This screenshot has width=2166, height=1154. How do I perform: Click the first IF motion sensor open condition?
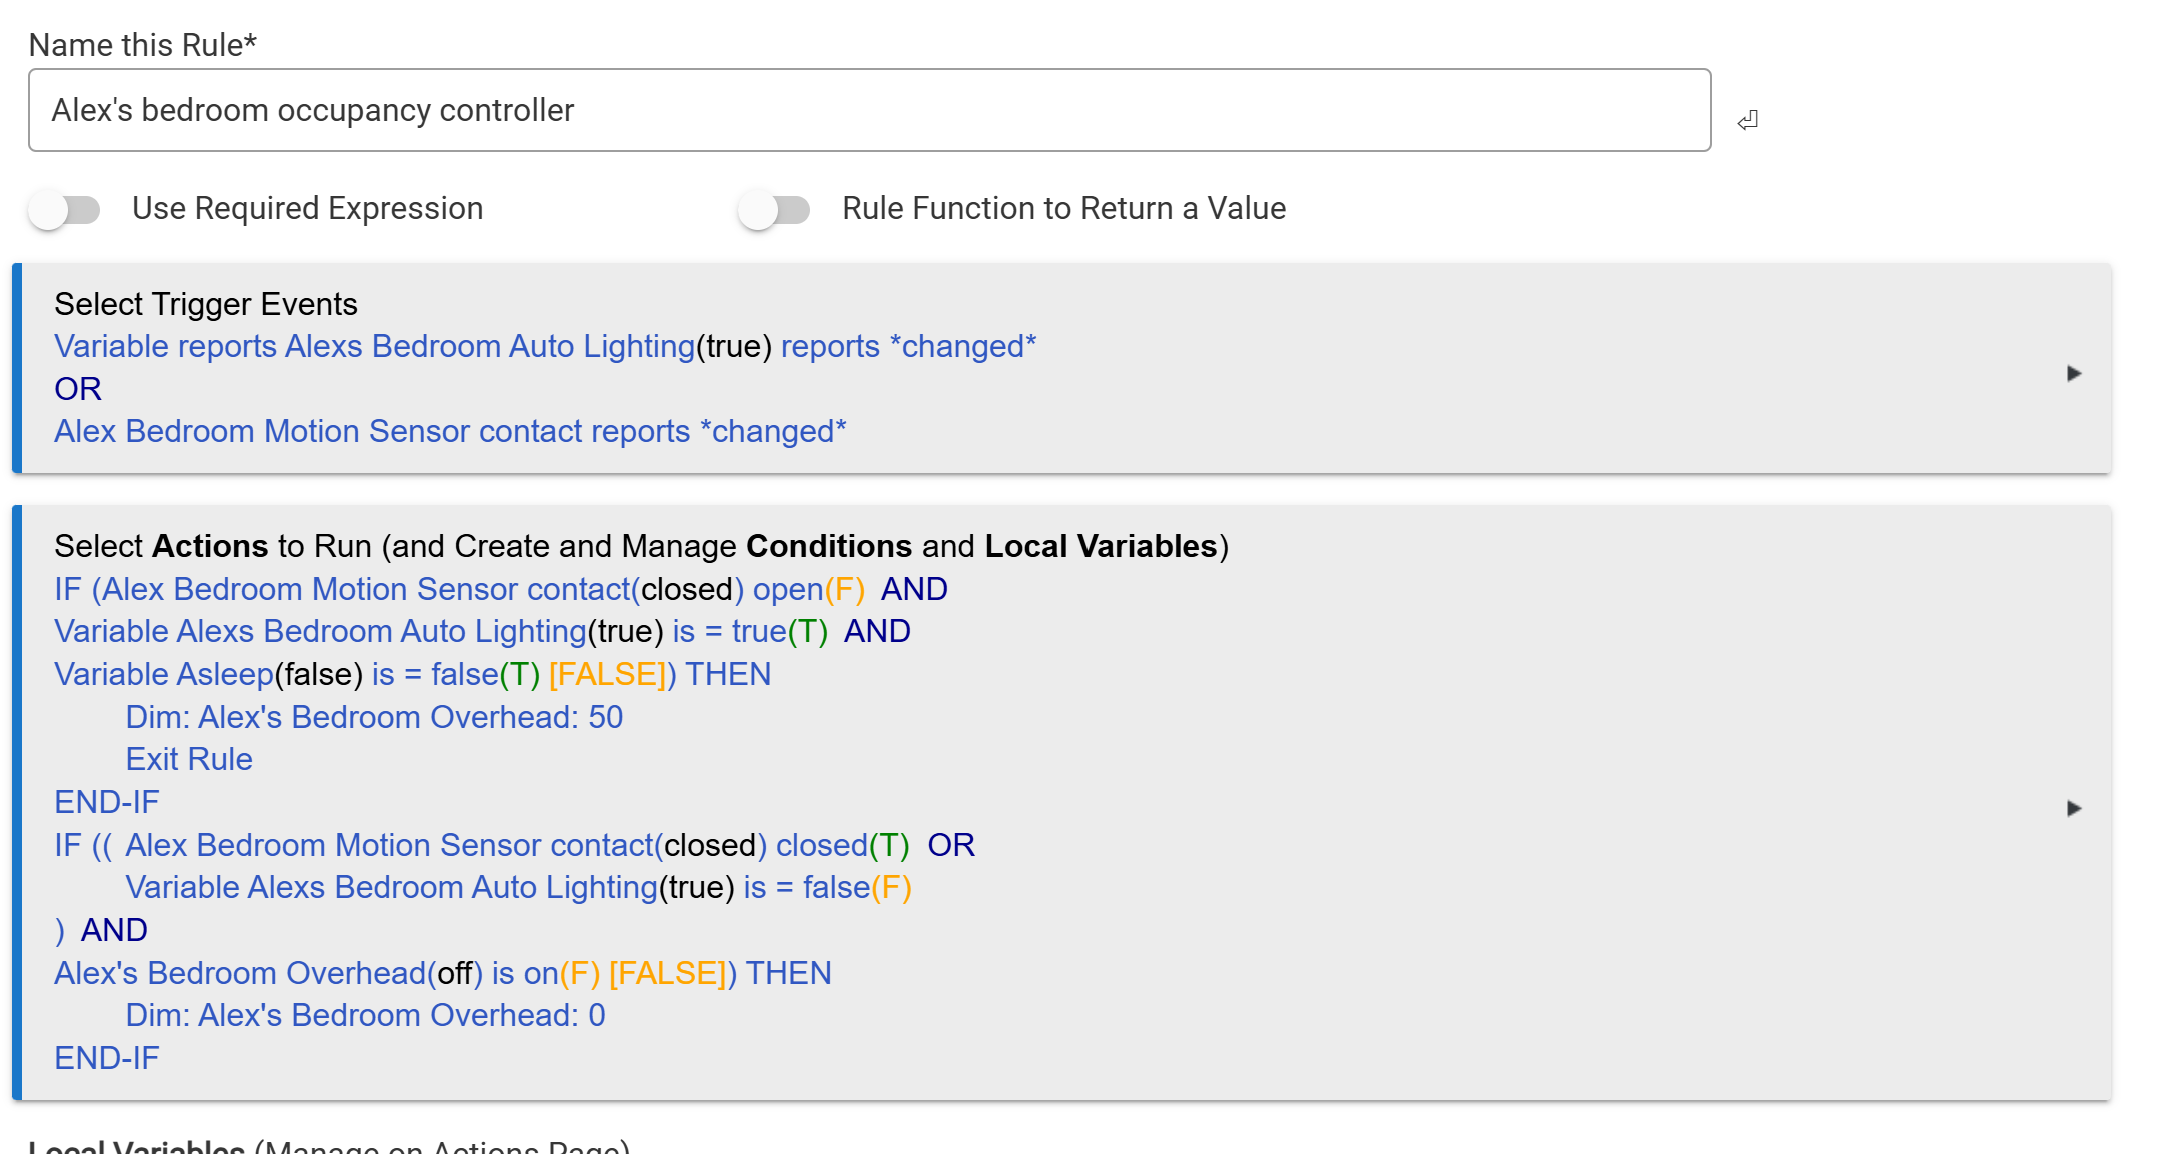[x=458, y=589]
